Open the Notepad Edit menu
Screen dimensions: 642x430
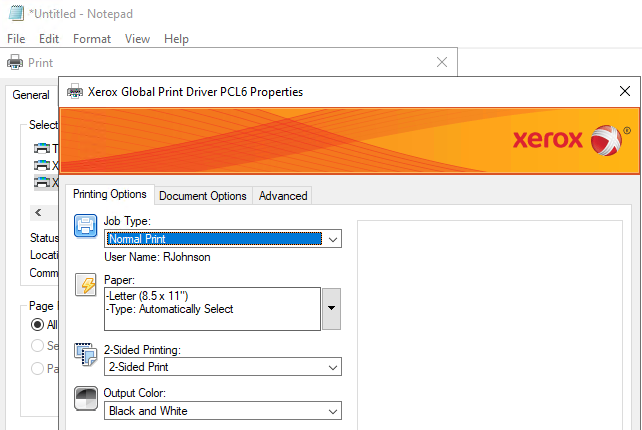pyautogui.click(x=49, y=39)
